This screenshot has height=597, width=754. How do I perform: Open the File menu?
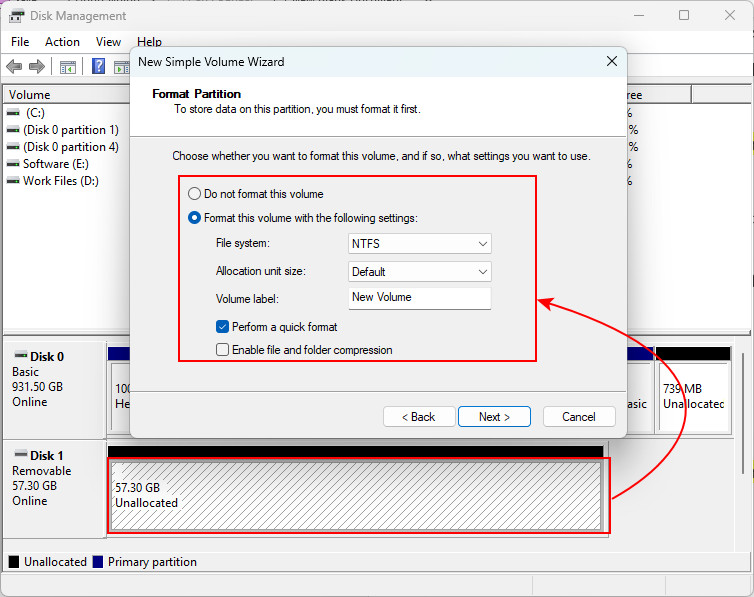20,42
